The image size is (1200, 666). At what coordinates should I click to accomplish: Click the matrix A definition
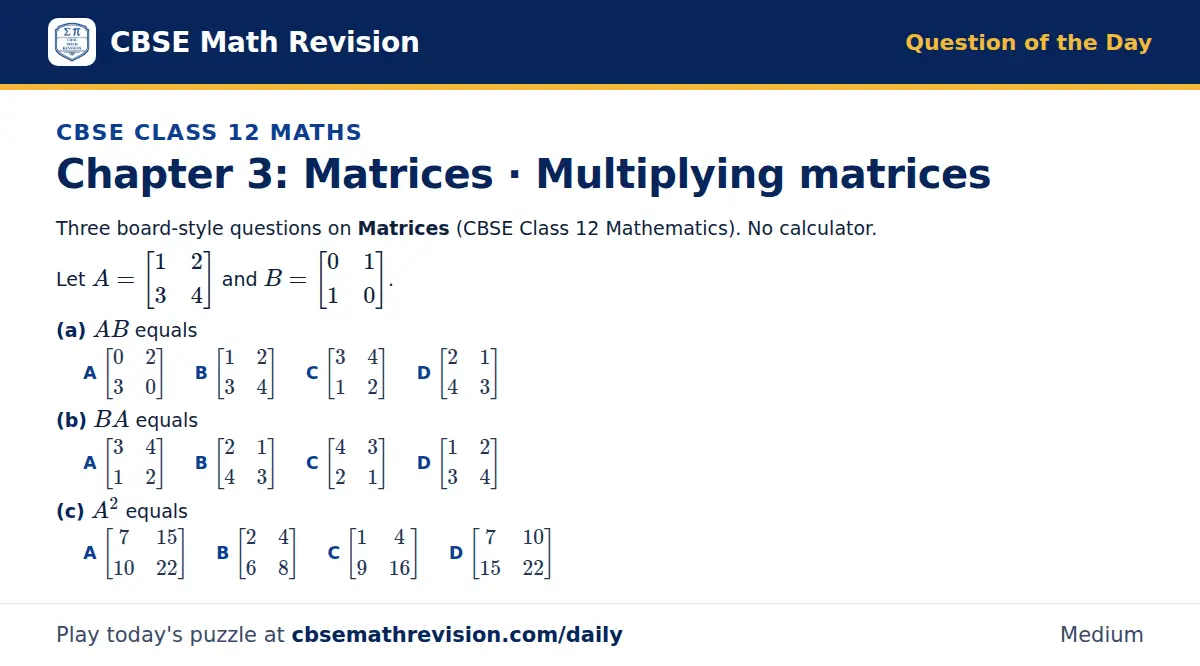coord(151,280)
